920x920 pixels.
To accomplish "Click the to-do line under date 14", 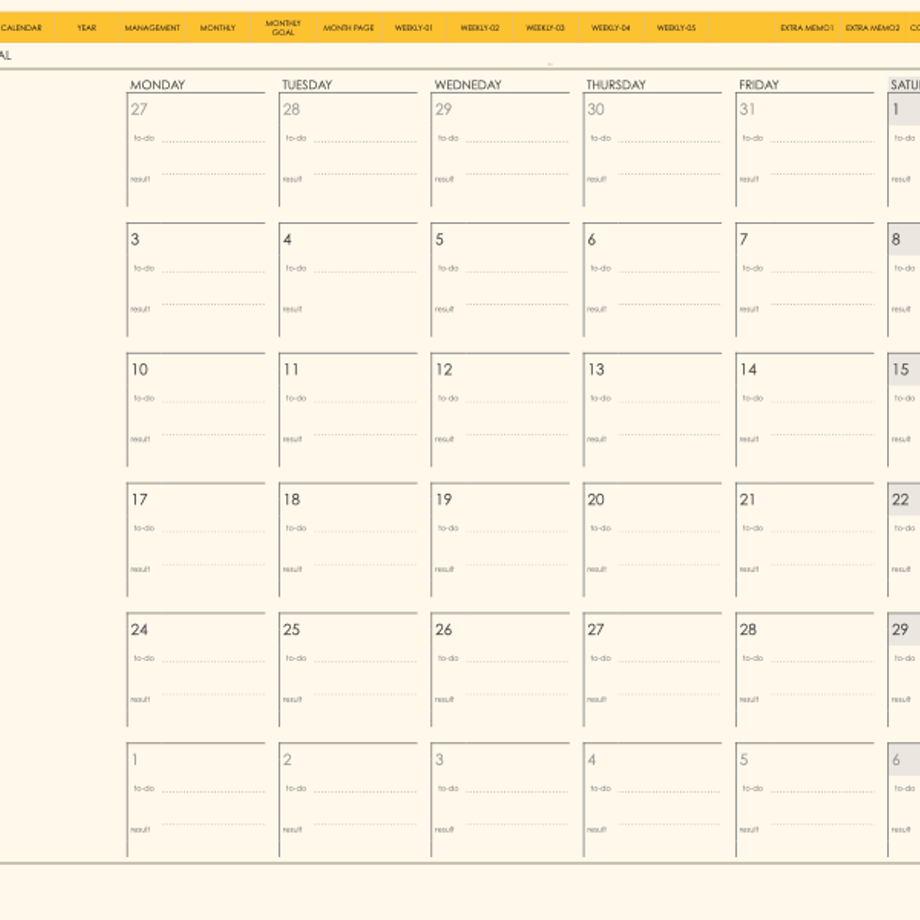I will (x=823, y=402).
